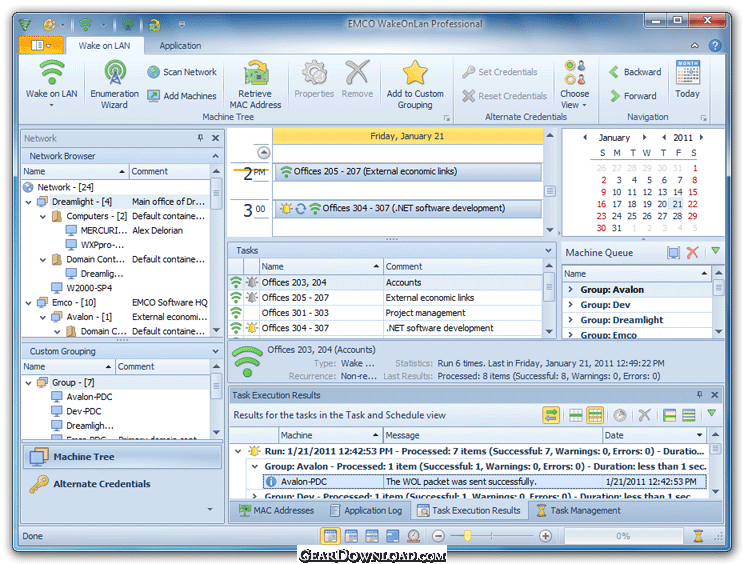Click the Machine Queue monitor icon

pos(673,252)
